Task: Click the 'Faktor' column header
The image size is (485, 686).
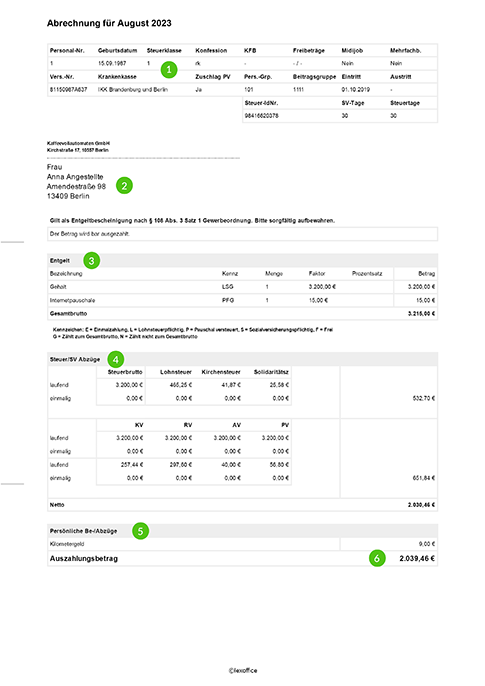Action: click(x=317, y=274)
